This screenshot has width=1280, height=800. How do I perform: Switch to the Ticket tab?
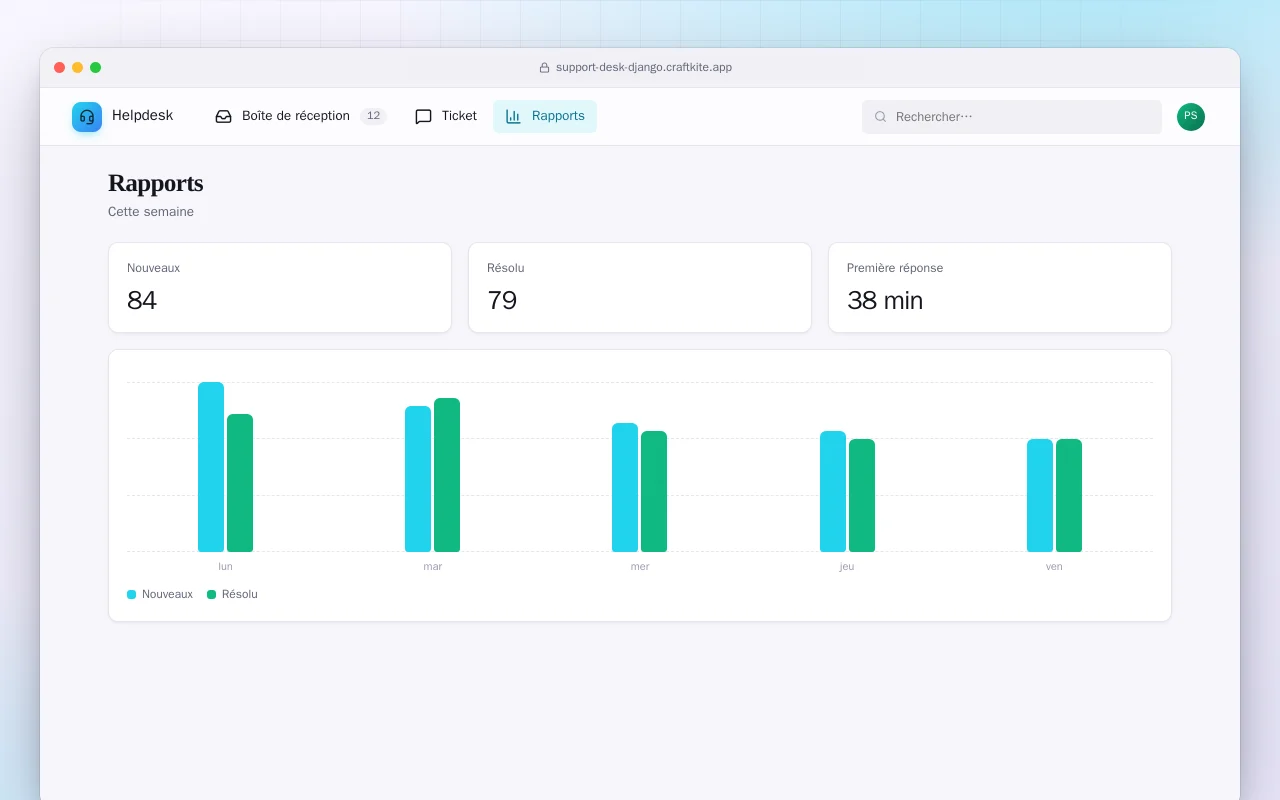(x=446, y=116)
